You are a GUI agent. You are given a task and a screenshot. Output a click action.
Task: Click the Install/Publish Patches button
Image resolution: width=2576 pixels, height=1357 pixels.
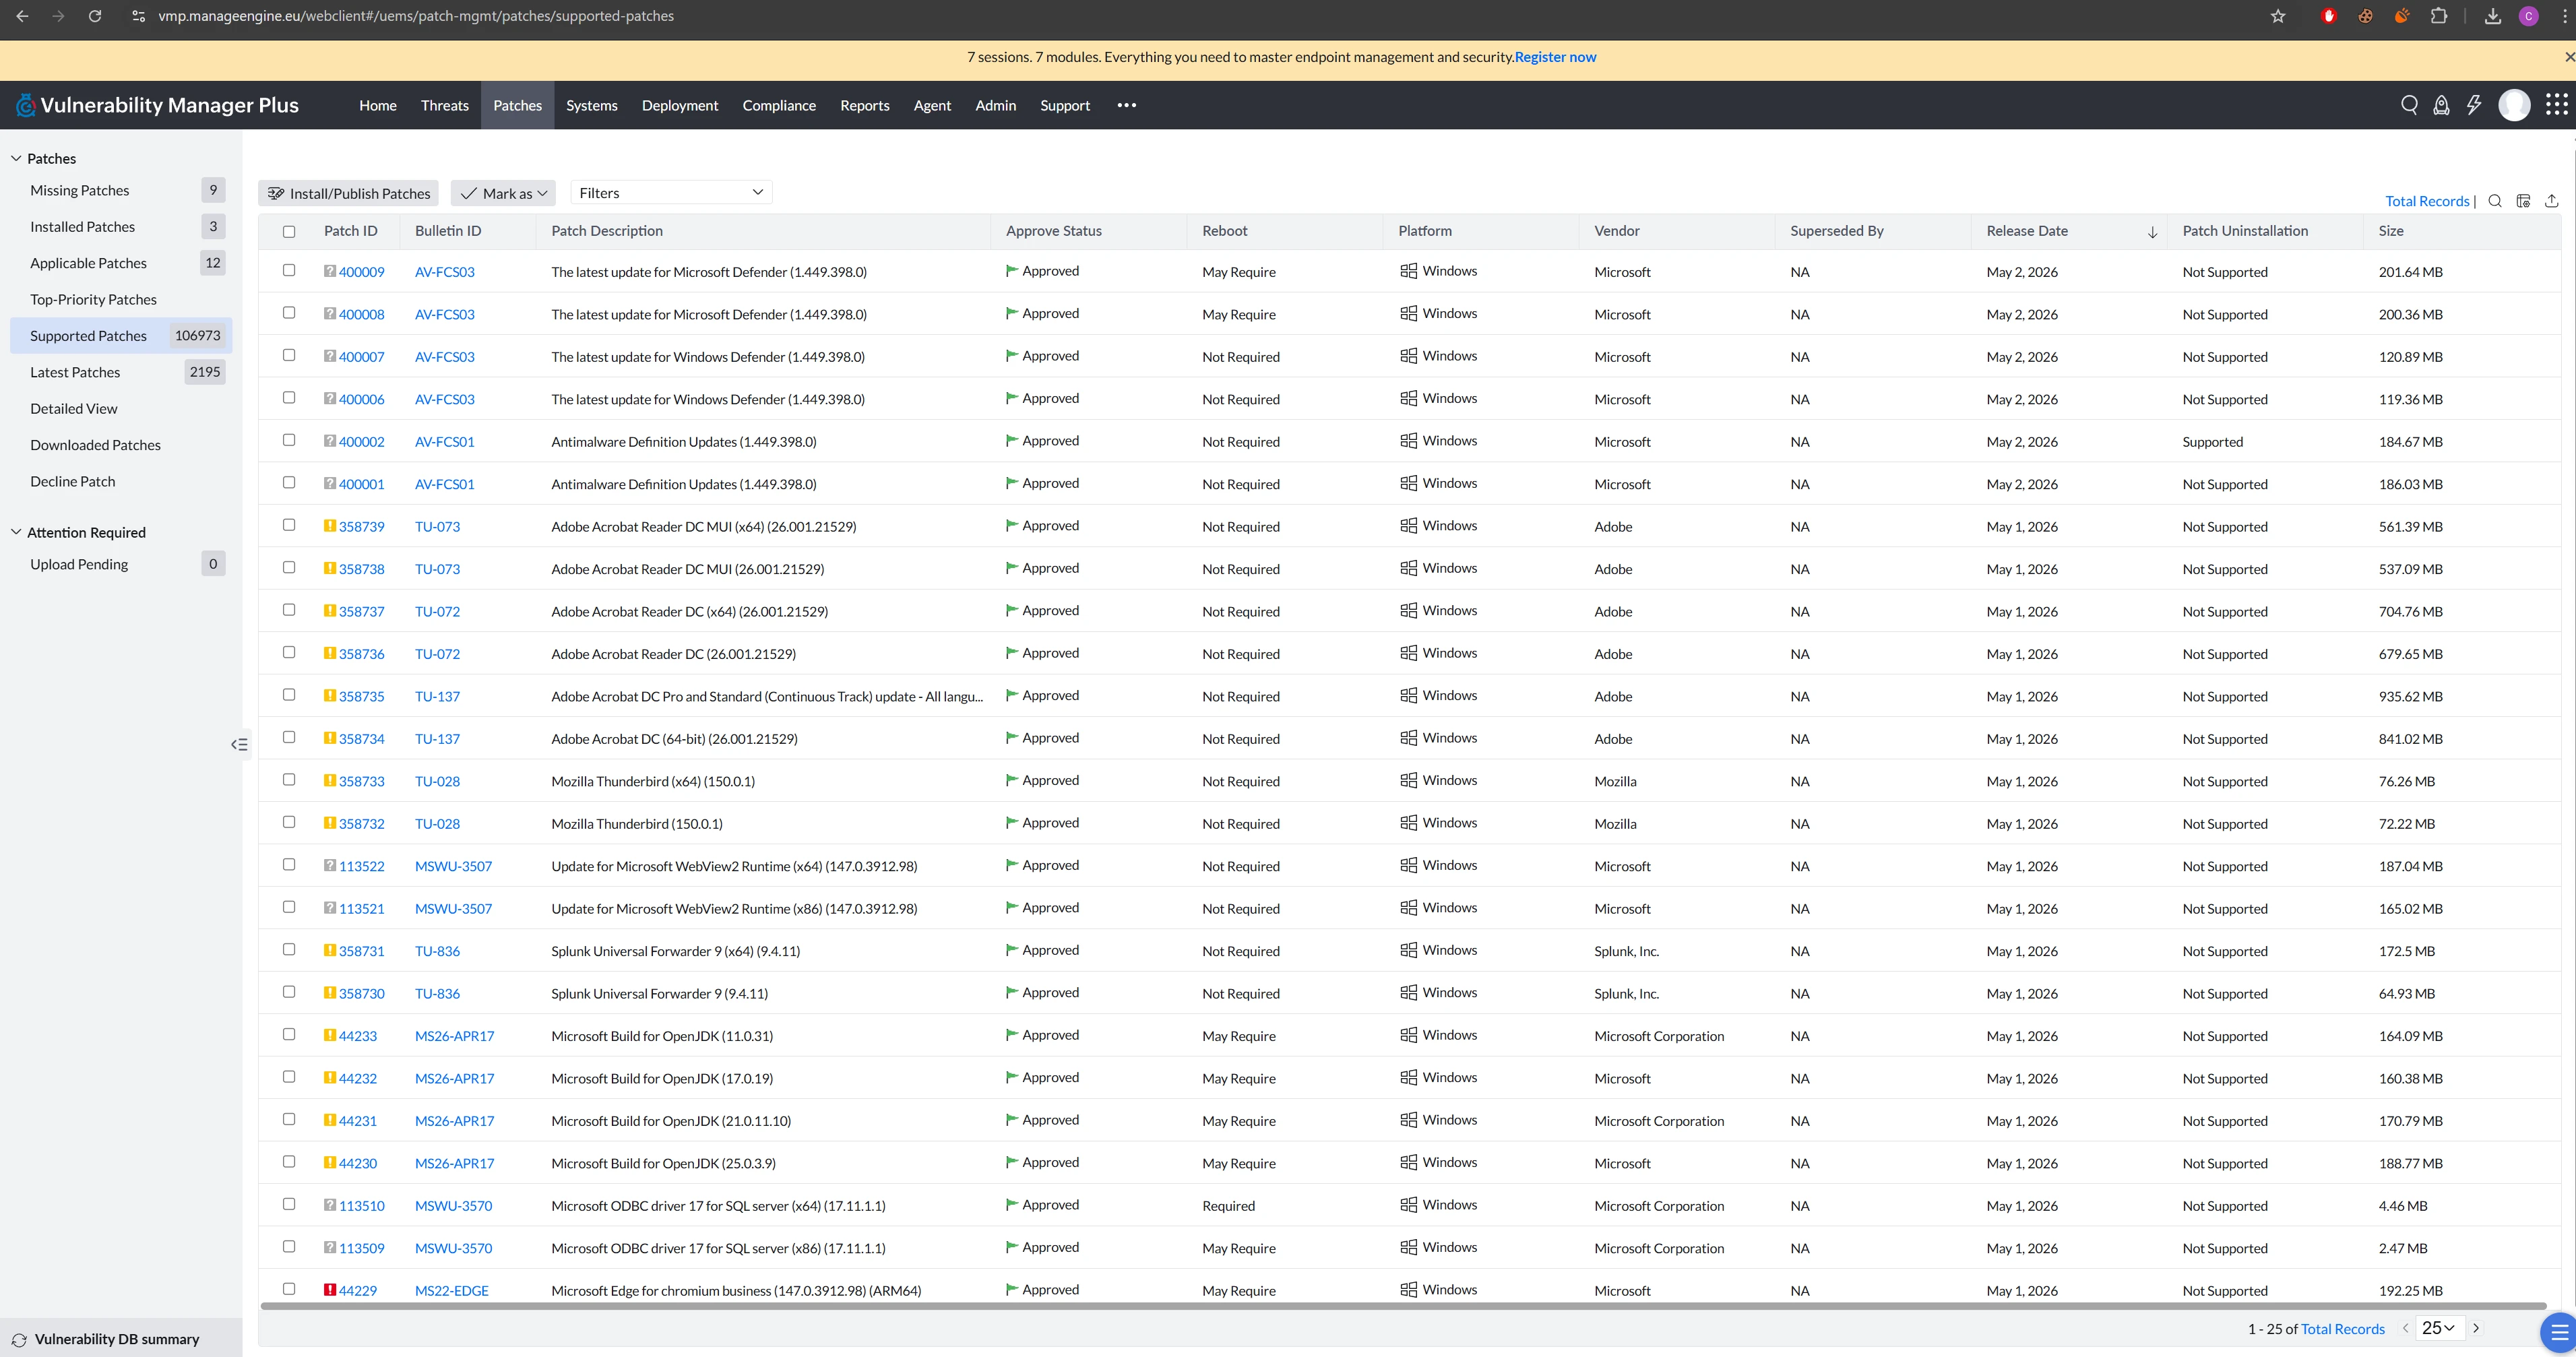348,193
